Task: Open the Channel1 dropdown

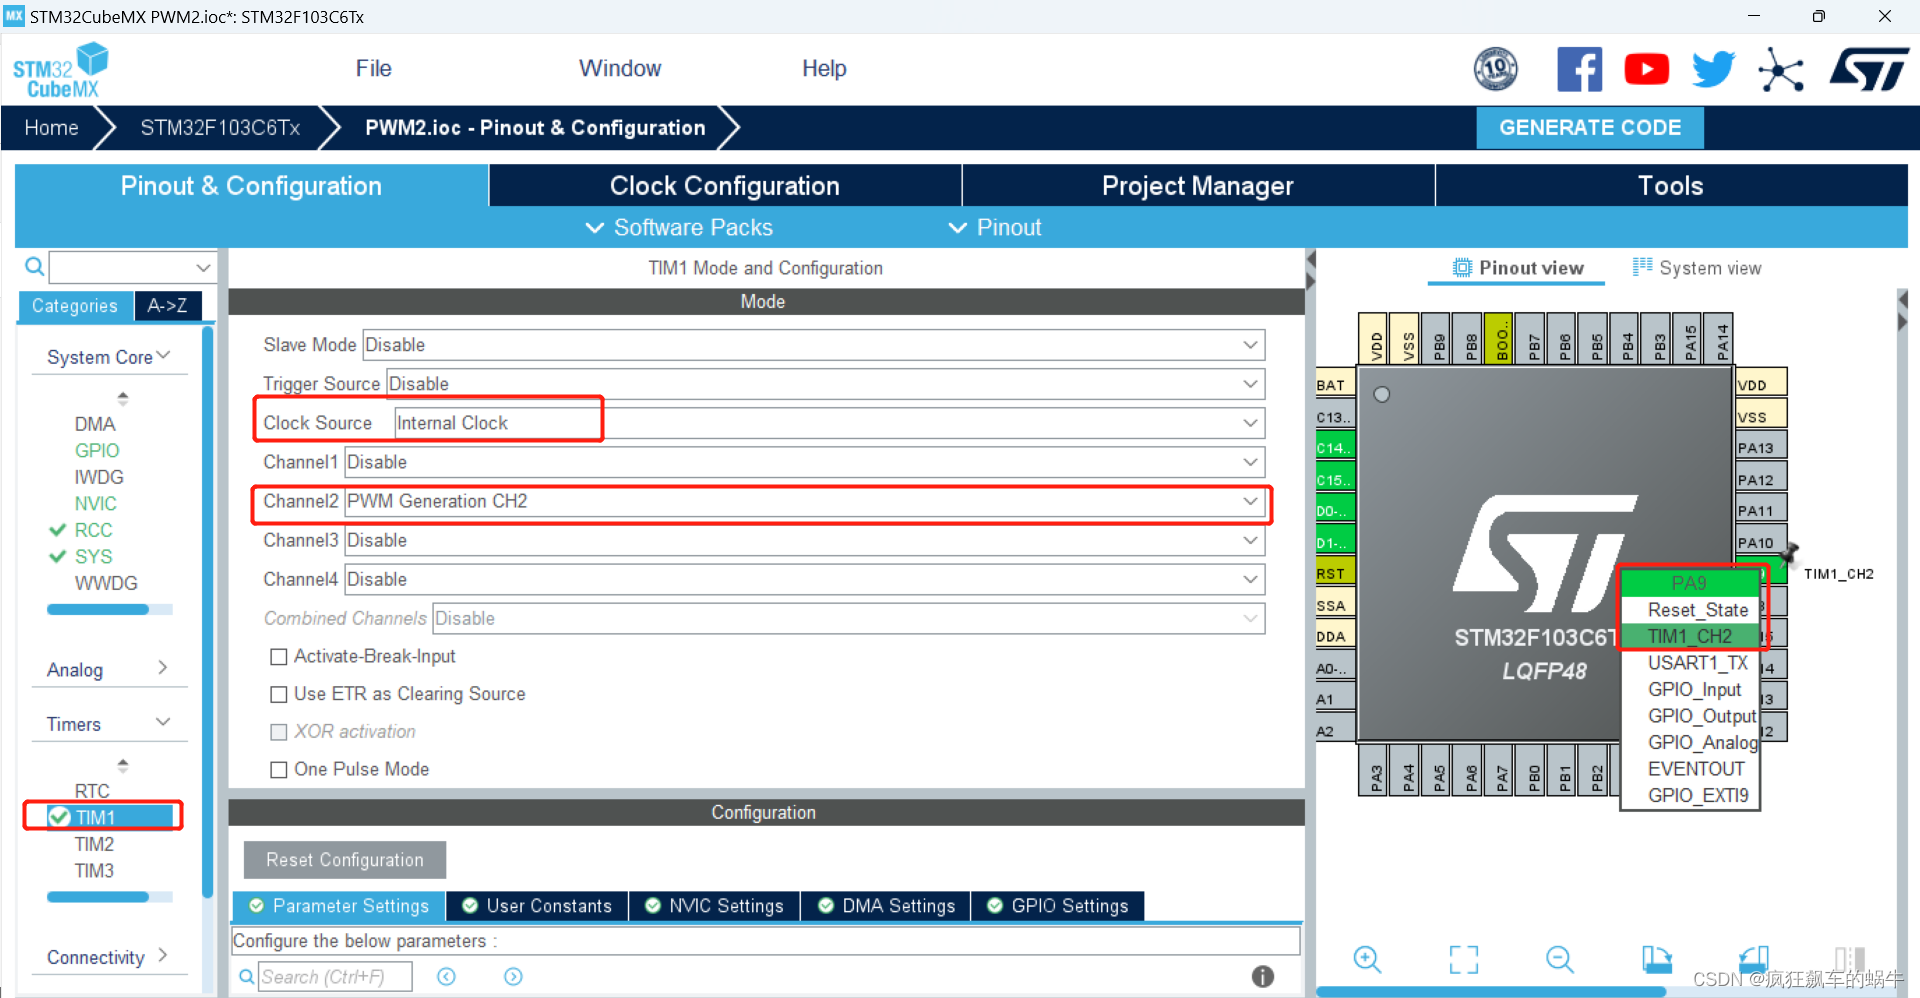Action: coord(804,462)
